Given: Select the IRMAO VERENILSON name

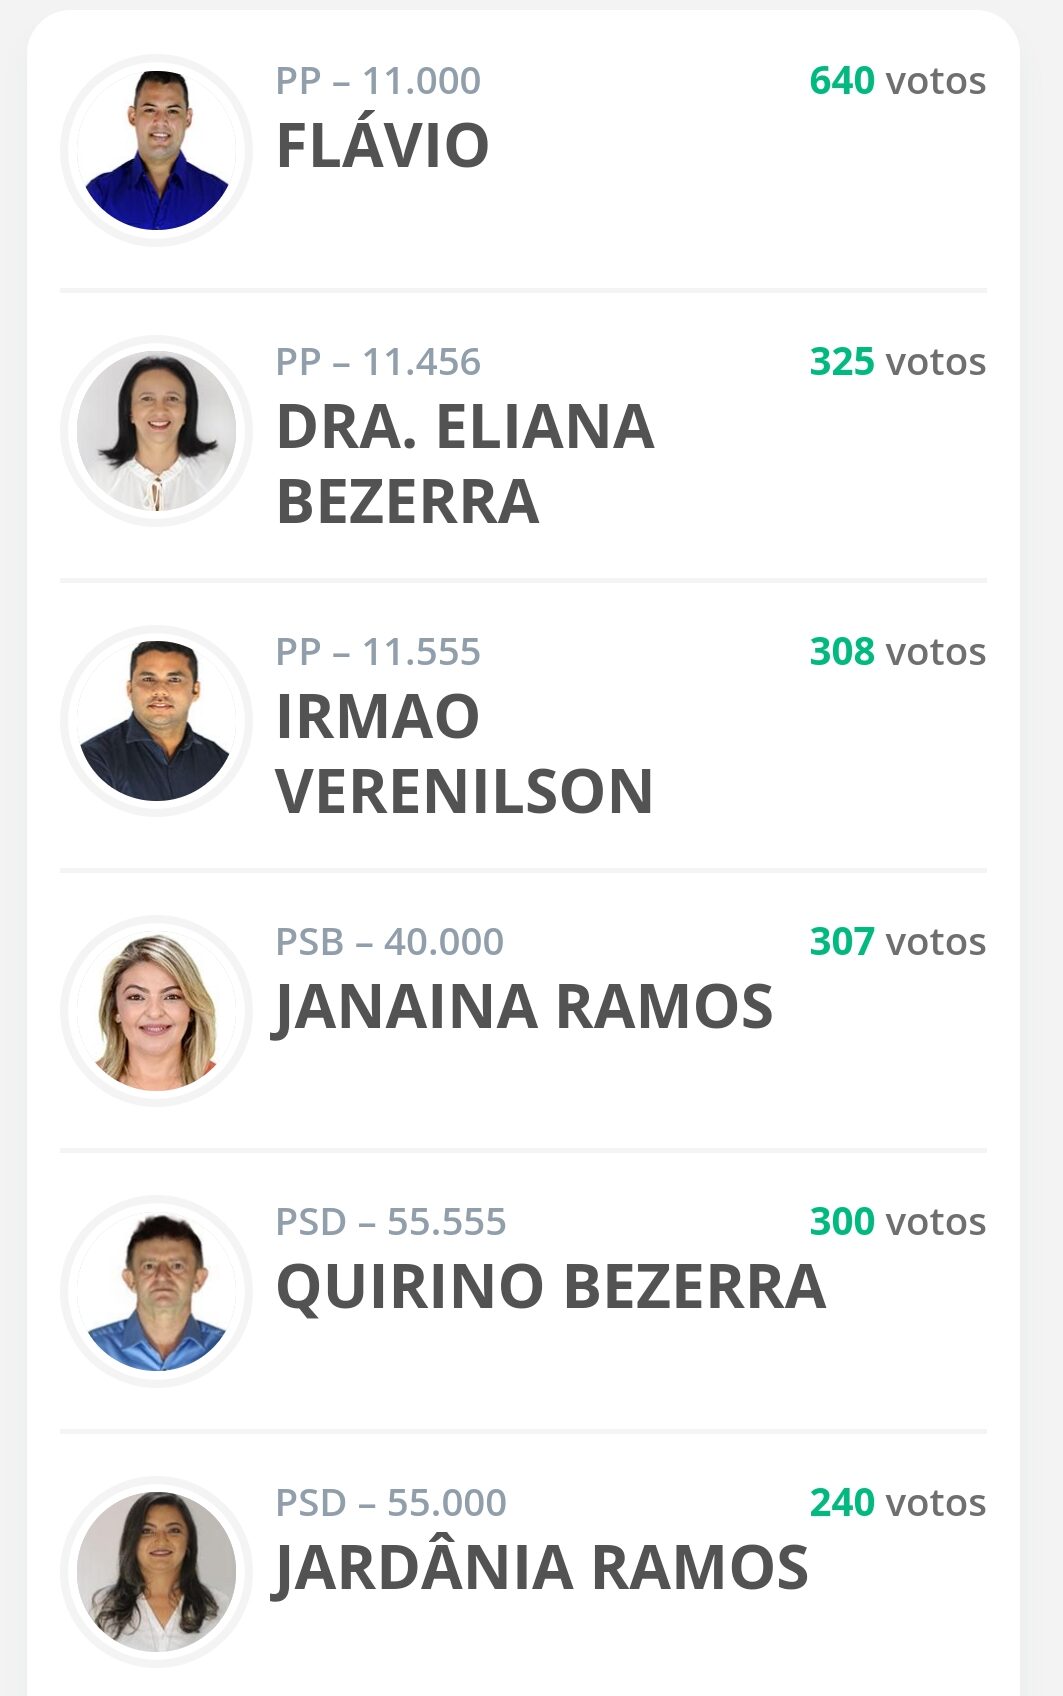Looking at the screenshot, I should tap(465, 754).
